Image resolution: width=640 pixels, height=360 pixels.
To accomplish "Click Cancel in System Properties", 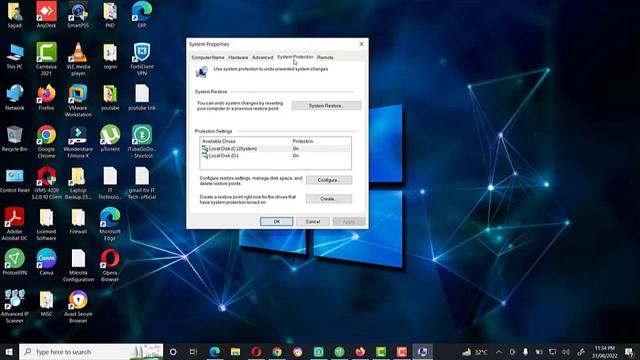I will (x=313, y=222).
